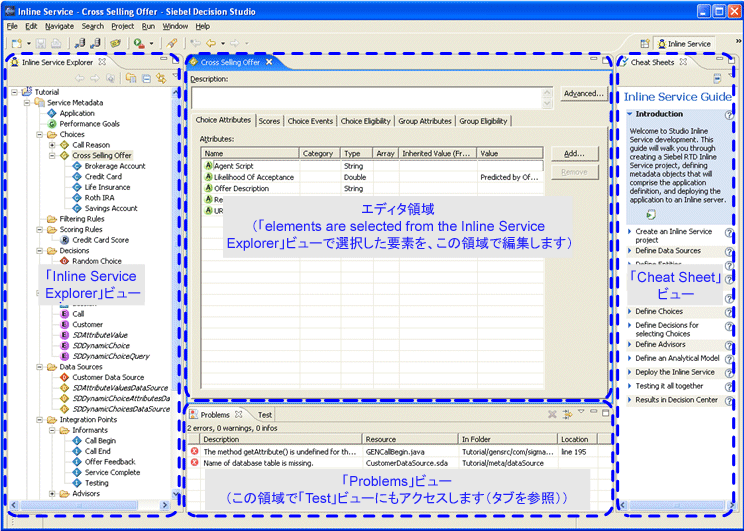Image resolution: width=744 pixels, height=531 pixels.
Task: Click the flashlight Search toolbar icon
Action: [172, 44]
